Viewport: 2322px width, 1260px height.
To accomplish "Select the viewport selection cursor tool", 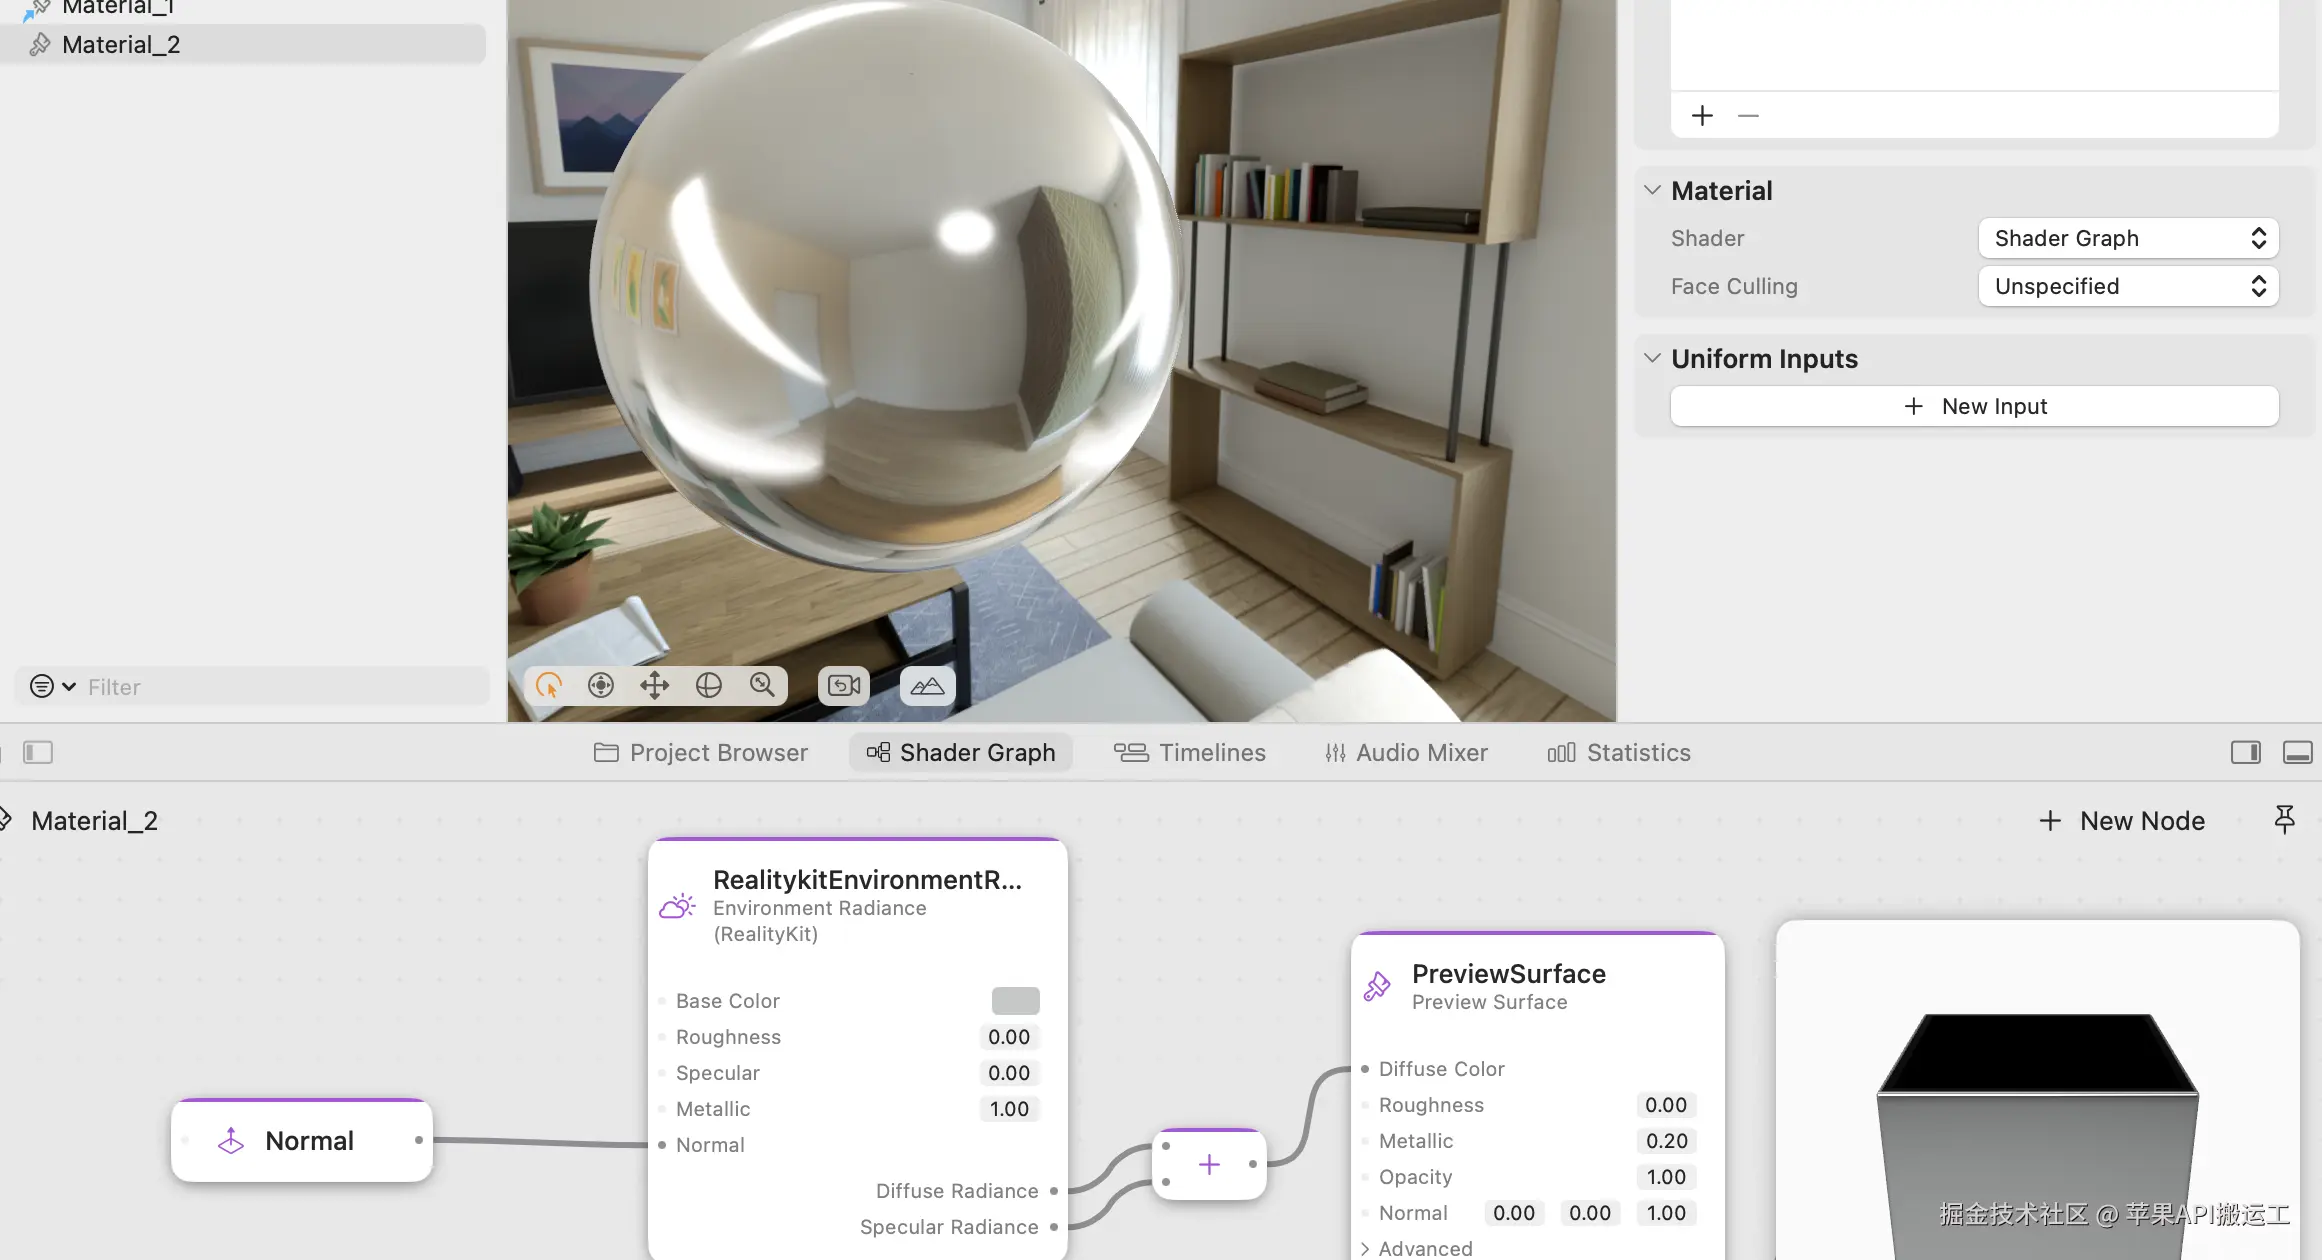I will coord(549,686).
